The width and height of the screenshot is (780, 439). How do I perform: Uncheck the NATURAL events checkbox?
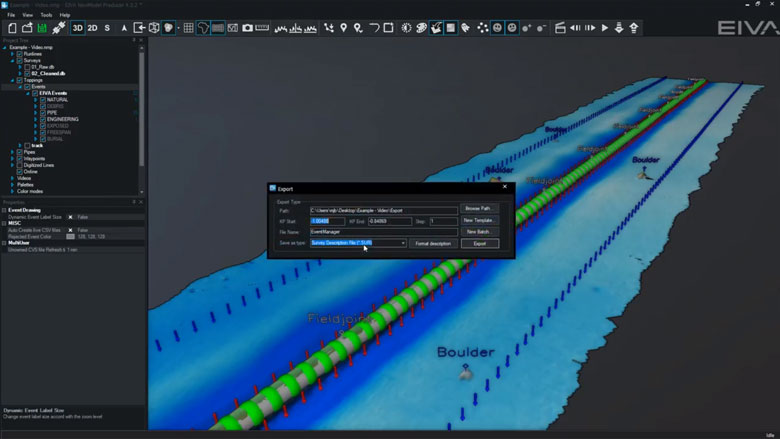point(42,100)
